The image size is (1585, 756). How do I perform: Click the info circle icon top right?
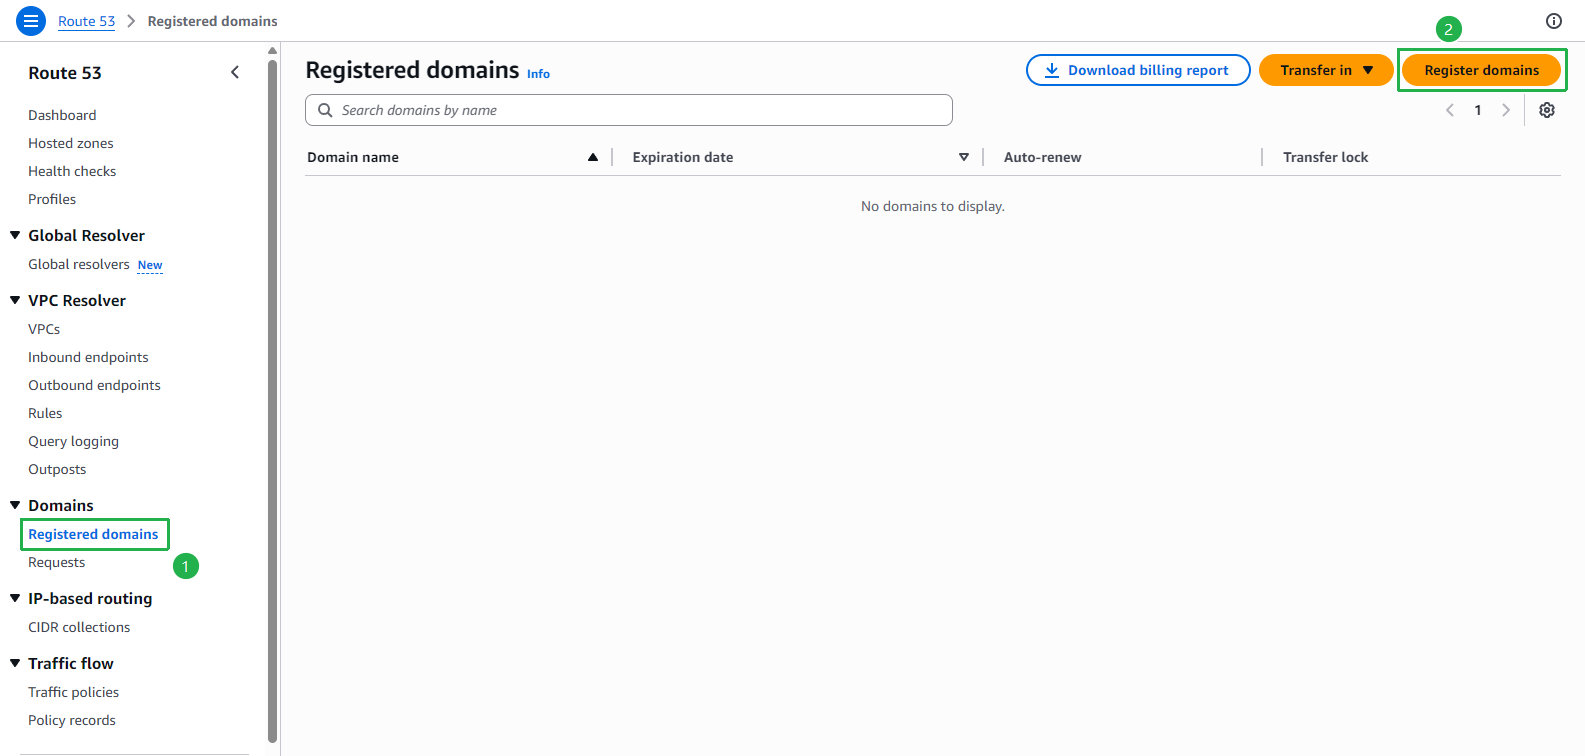(x=1554, y=21)
